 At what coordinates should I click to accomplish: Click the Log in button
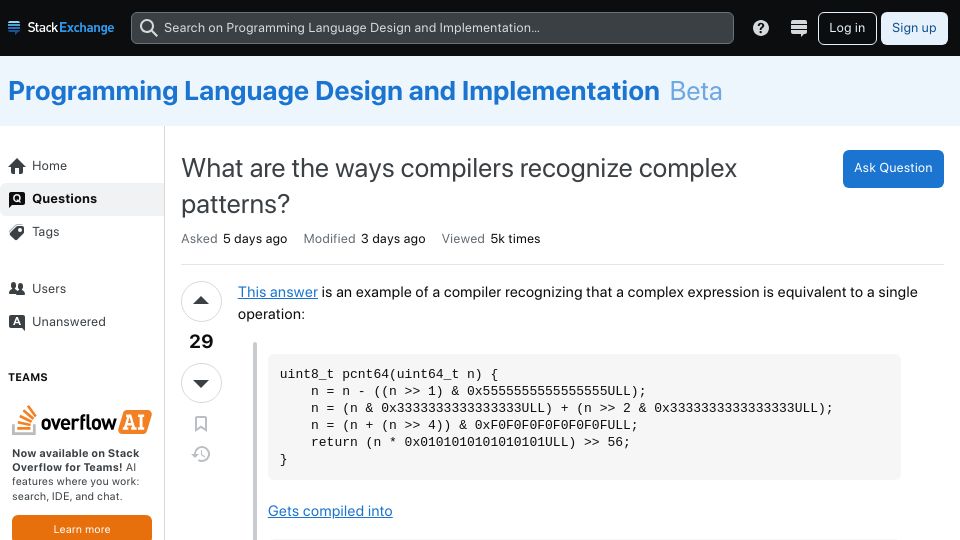pyautogui.click(x=847, y=28)
